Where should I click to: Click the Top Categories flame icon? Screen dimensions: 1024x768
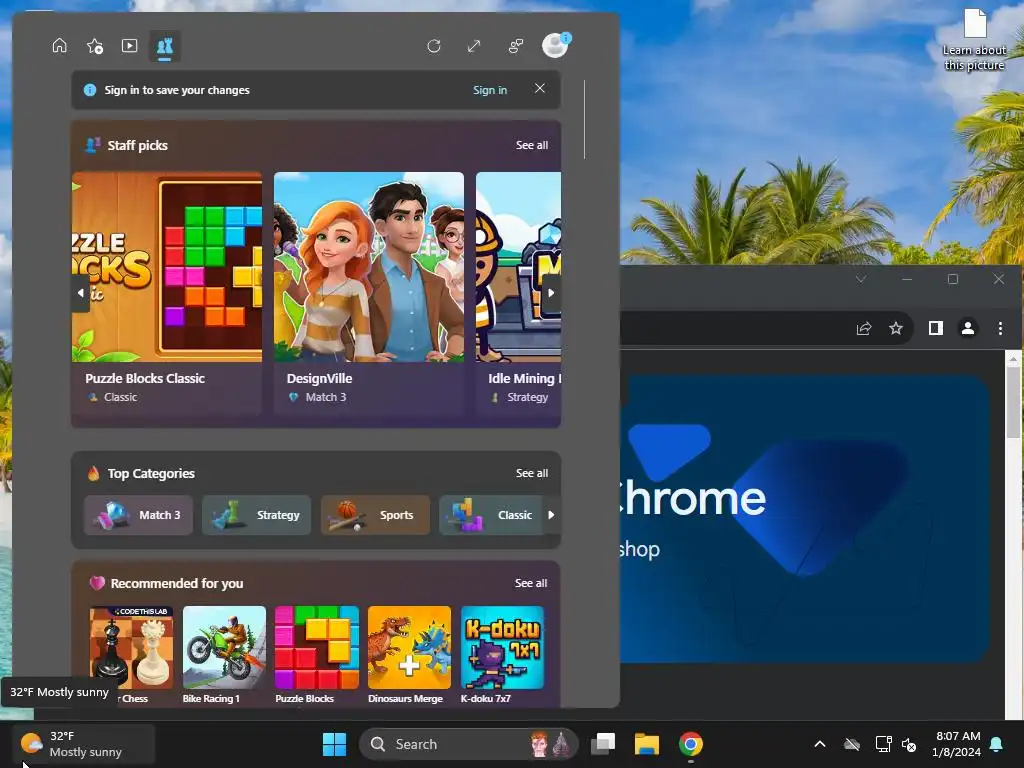click(93, 473)
